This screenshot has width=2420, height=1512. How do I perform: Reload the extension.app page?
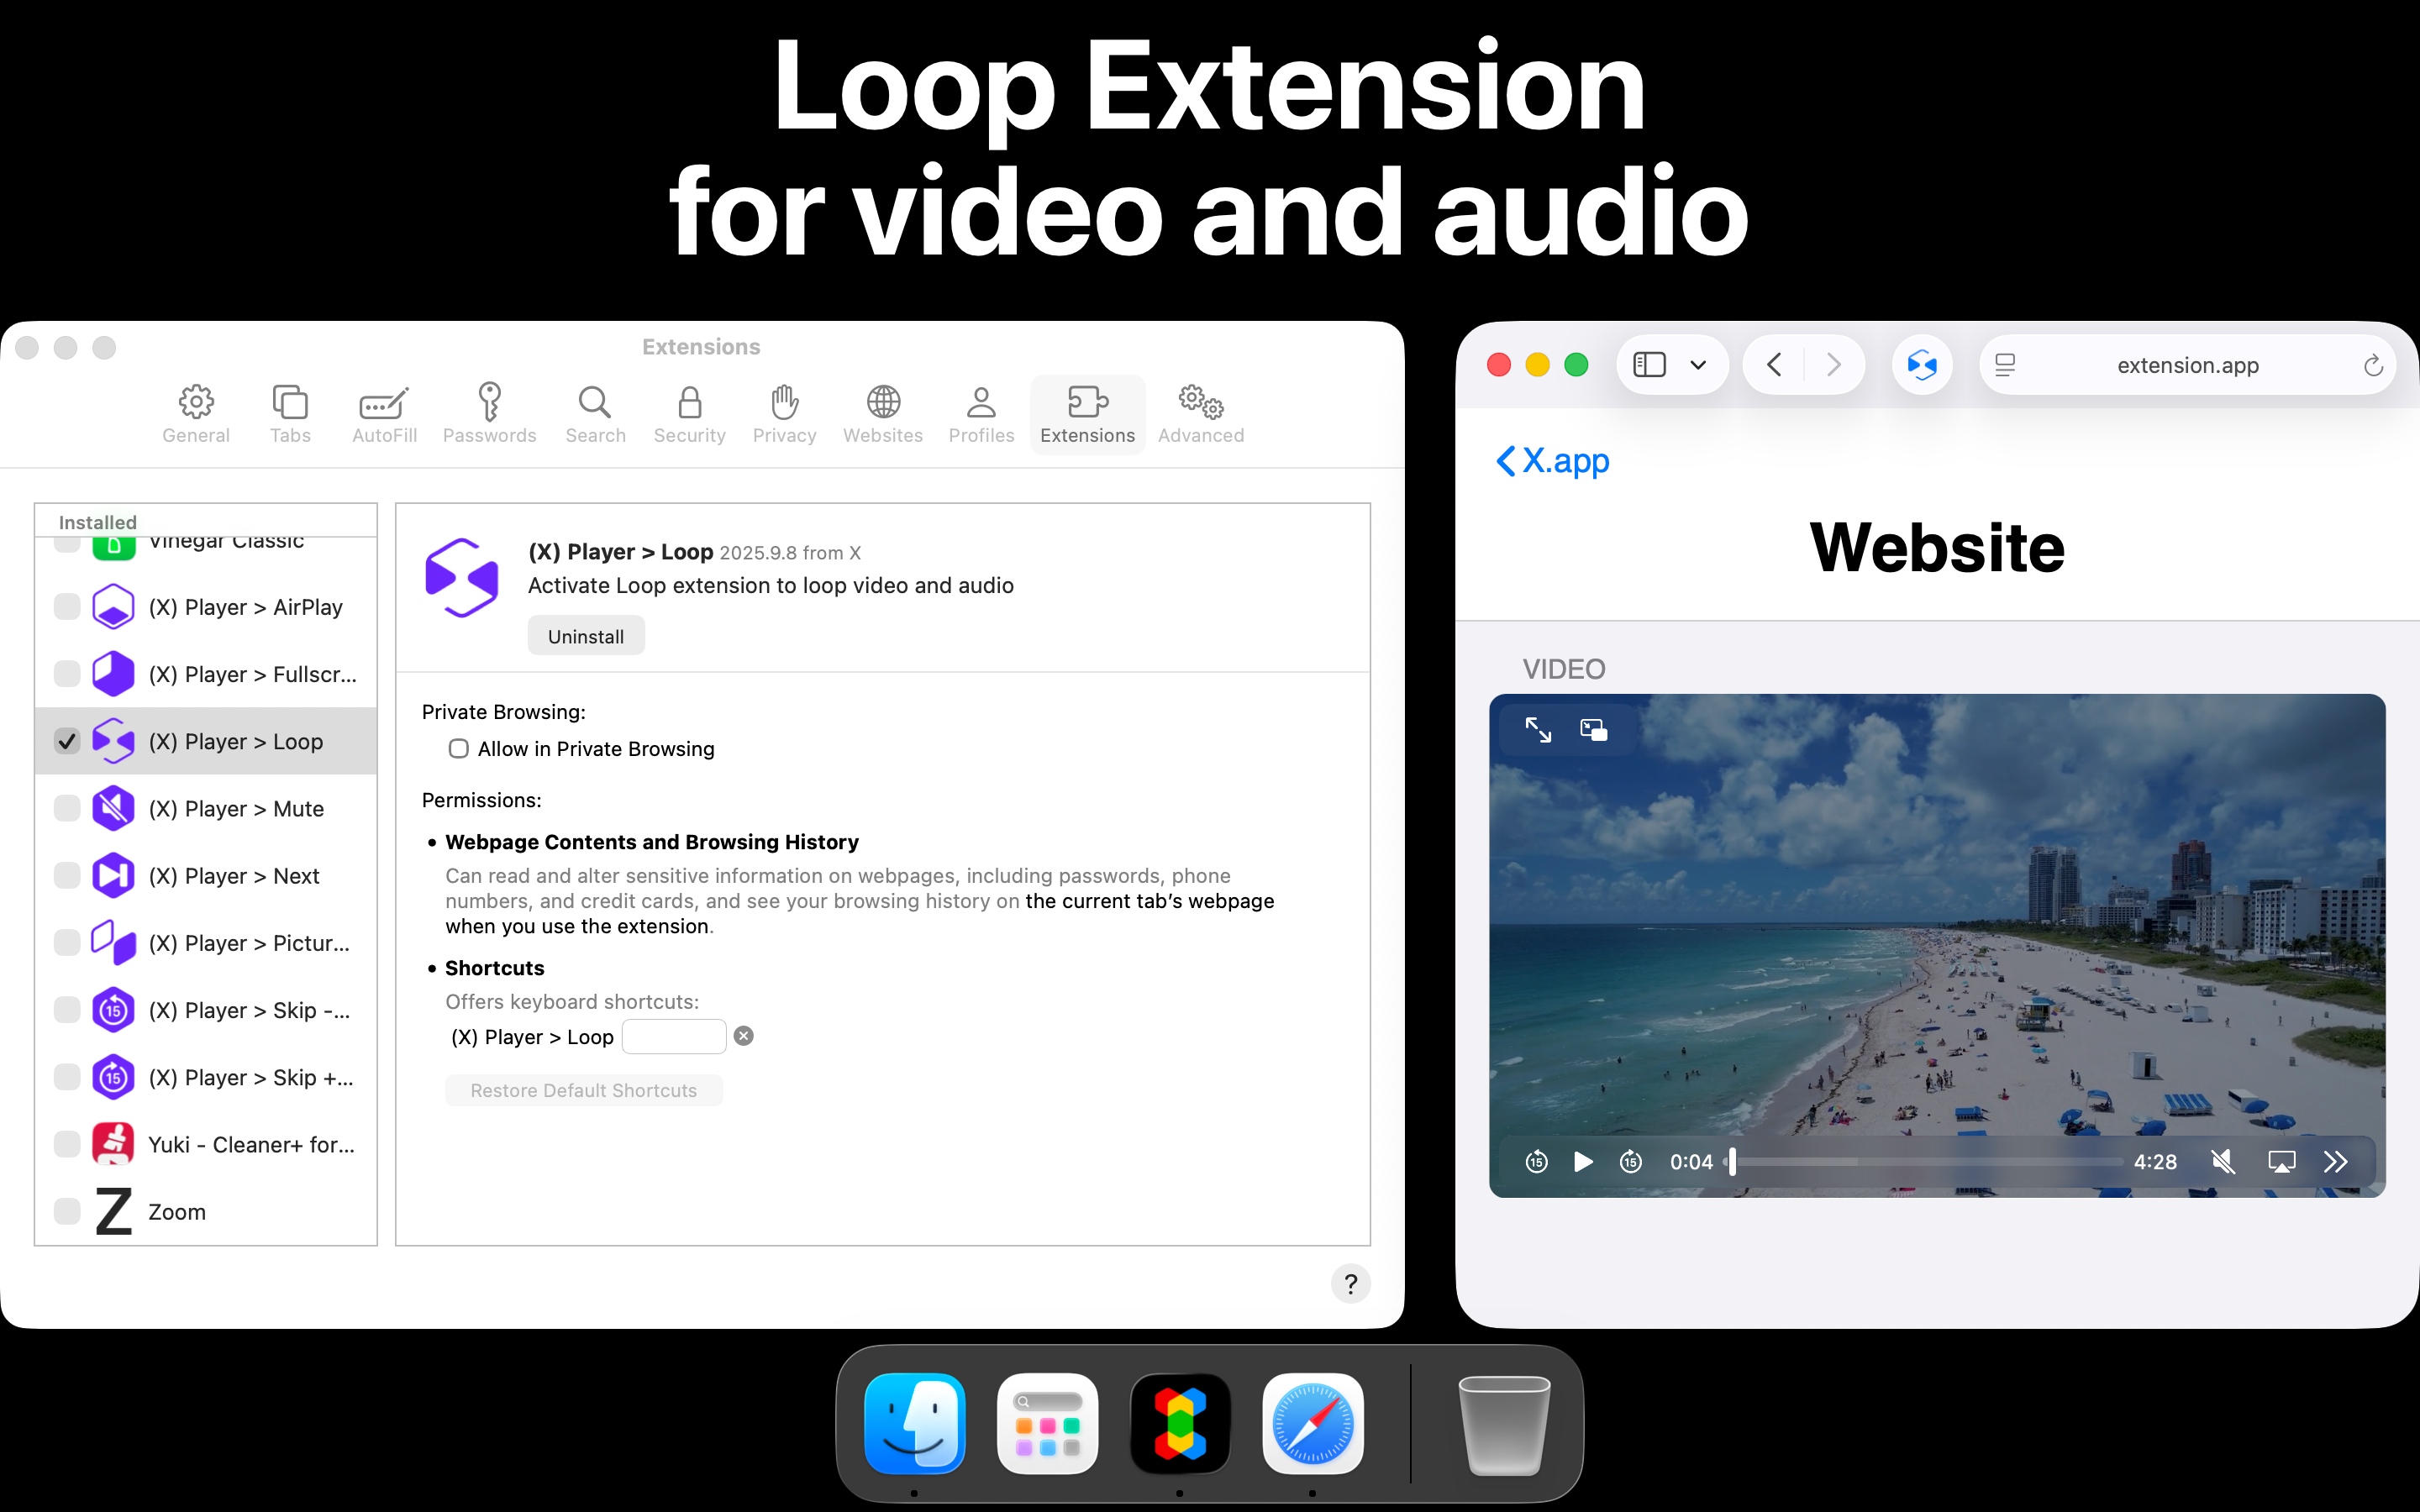coord(2373,366)
